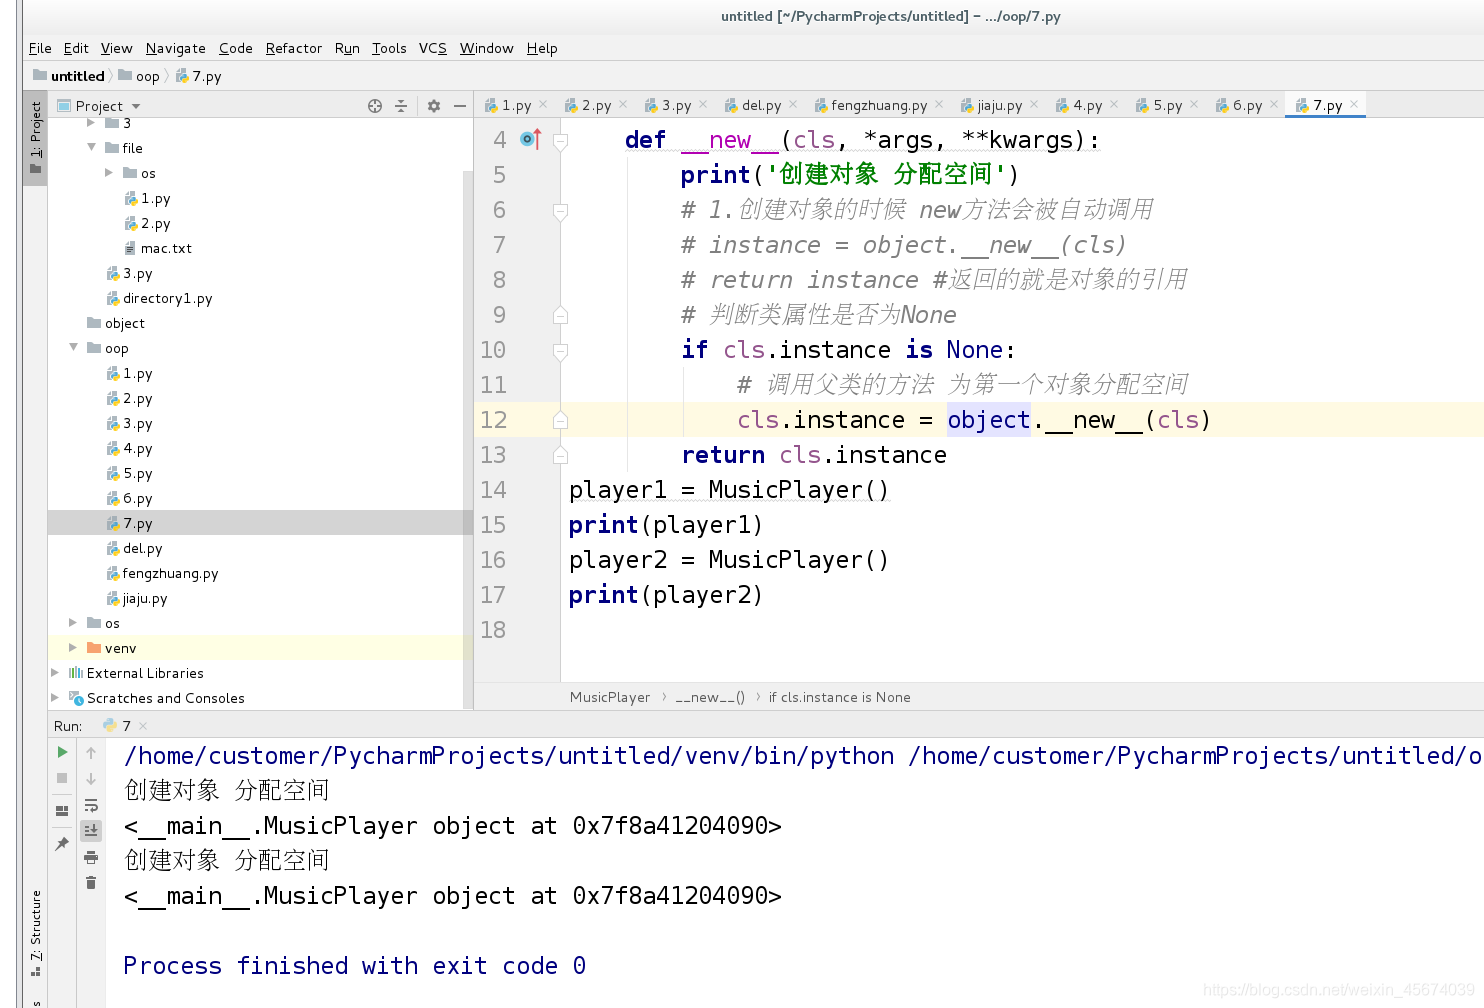The height and width of the screenshot is (1008, 1484).
Task: Collapse the oop folder
Action: click(73, 347)
